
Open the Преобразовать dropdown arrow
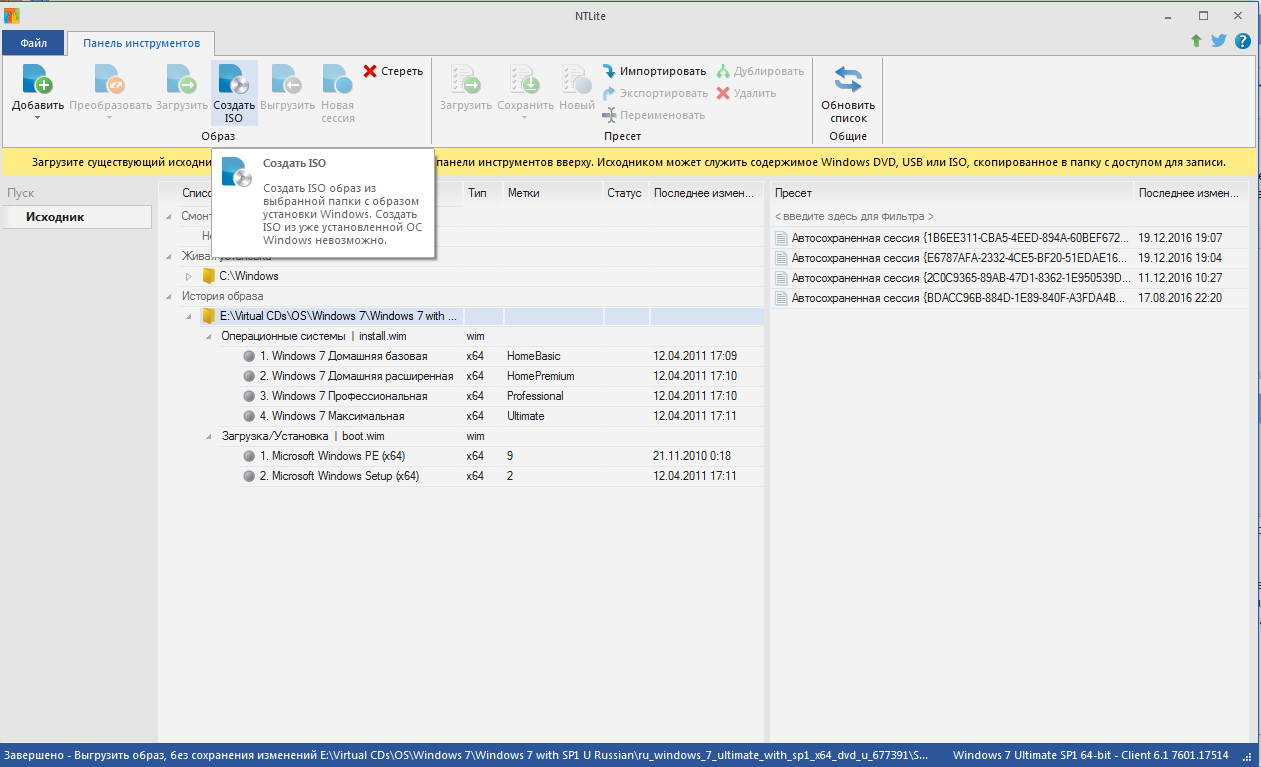[x=110, y=118]
